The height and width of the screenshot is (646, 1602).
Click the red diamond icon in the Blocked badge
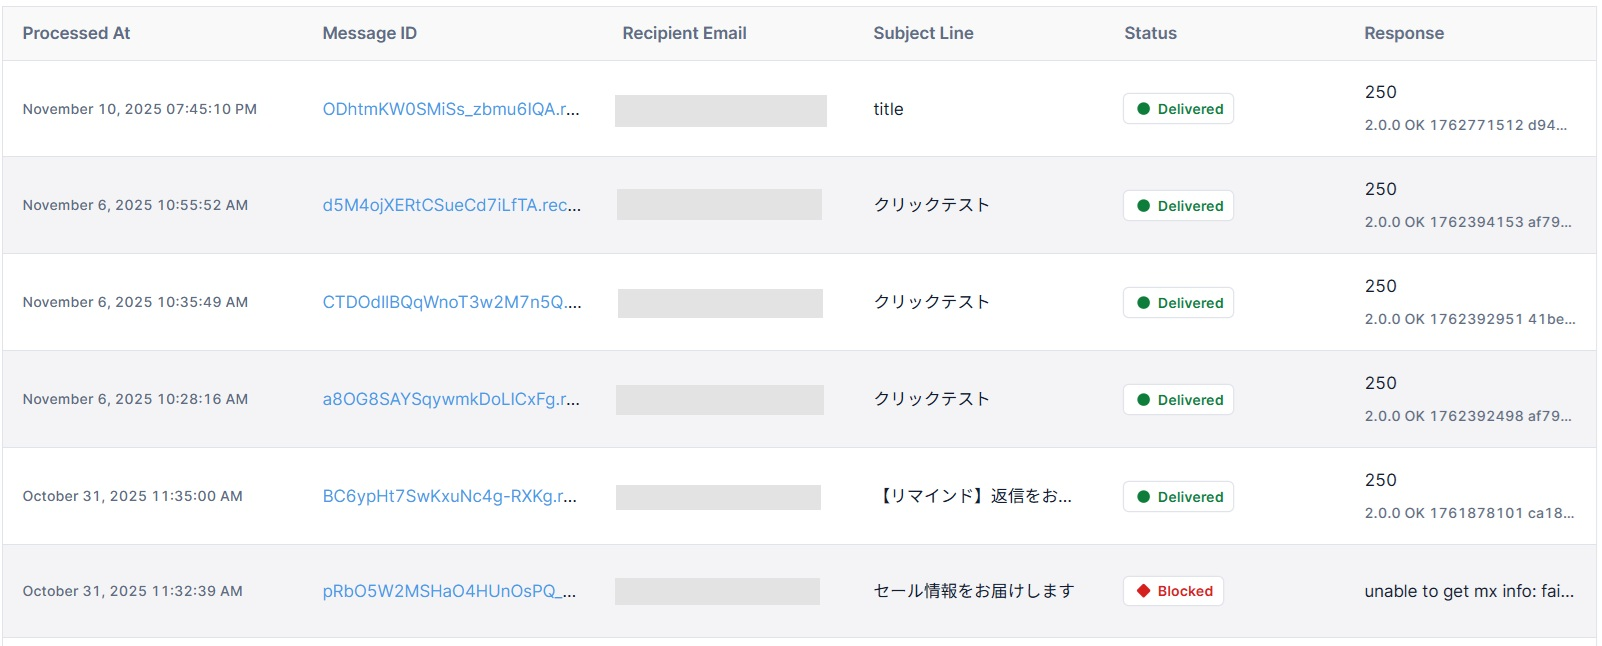point(1144,591)
